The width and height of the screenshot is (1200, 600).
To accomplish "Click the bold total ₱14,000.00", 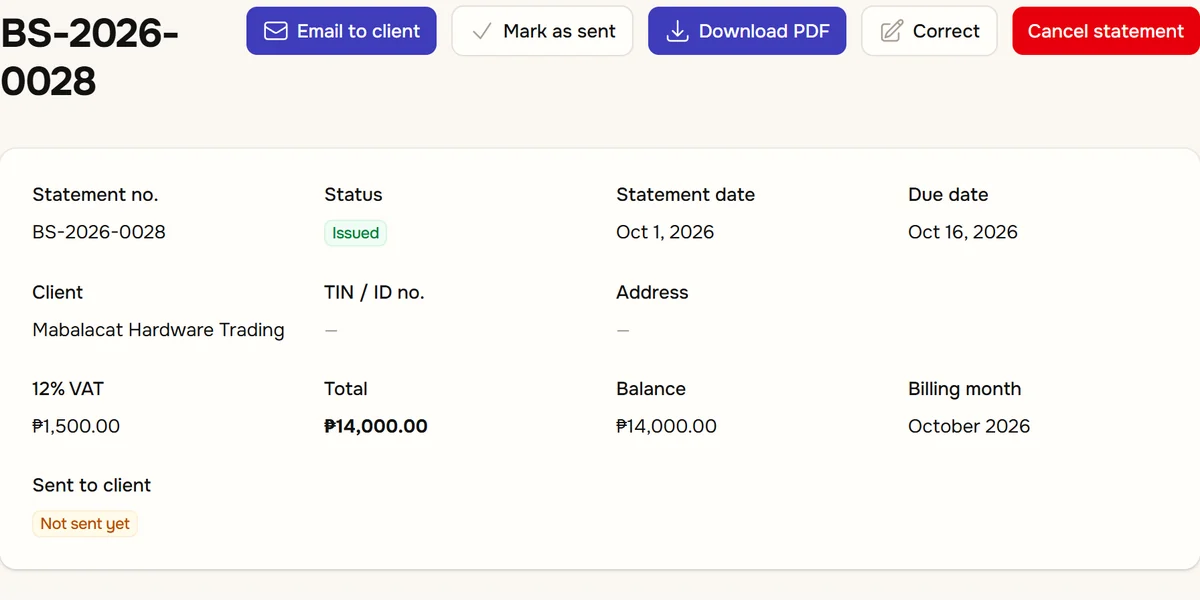I will pyautogui.click(x=376, y=426).
